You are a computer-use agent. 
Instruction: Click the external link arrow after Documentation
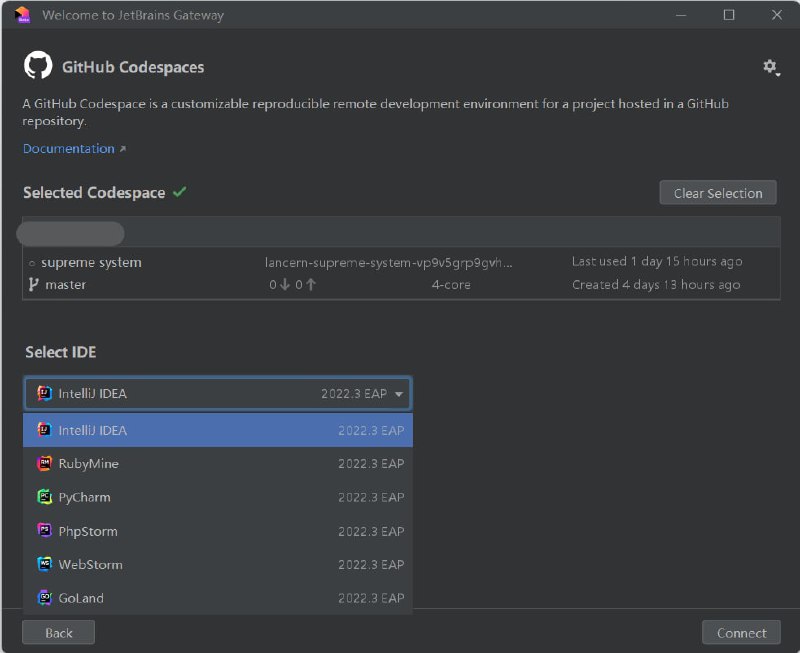coord(122,149)
